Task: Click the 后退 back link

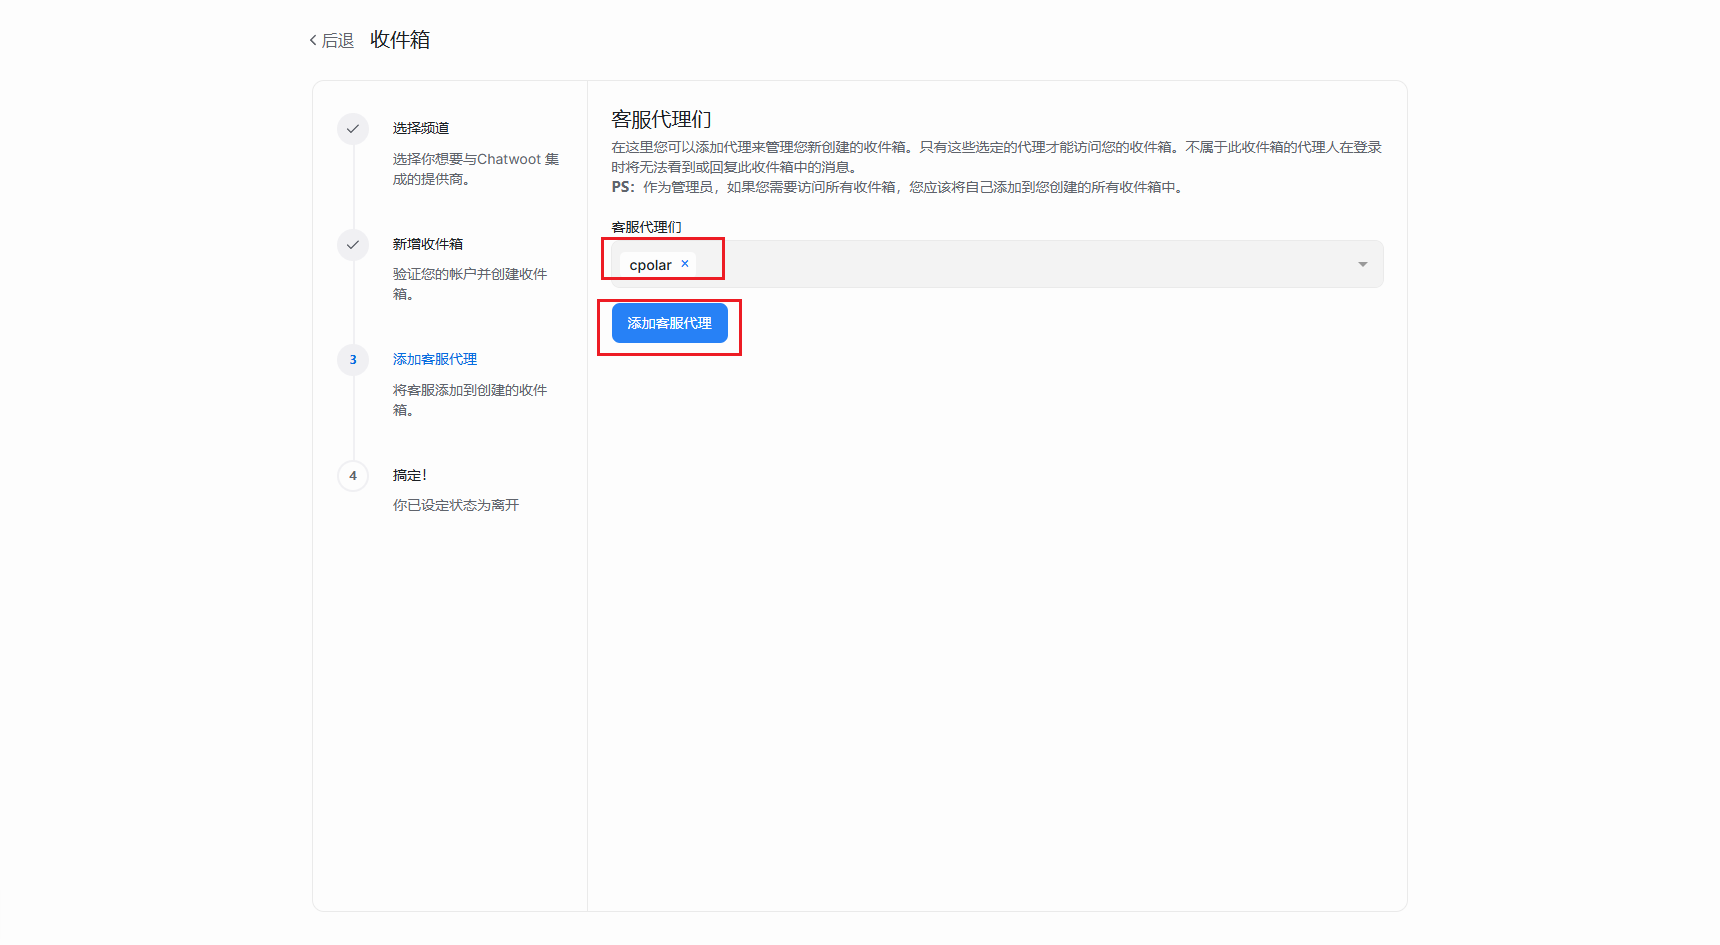Action: (337, 40)
